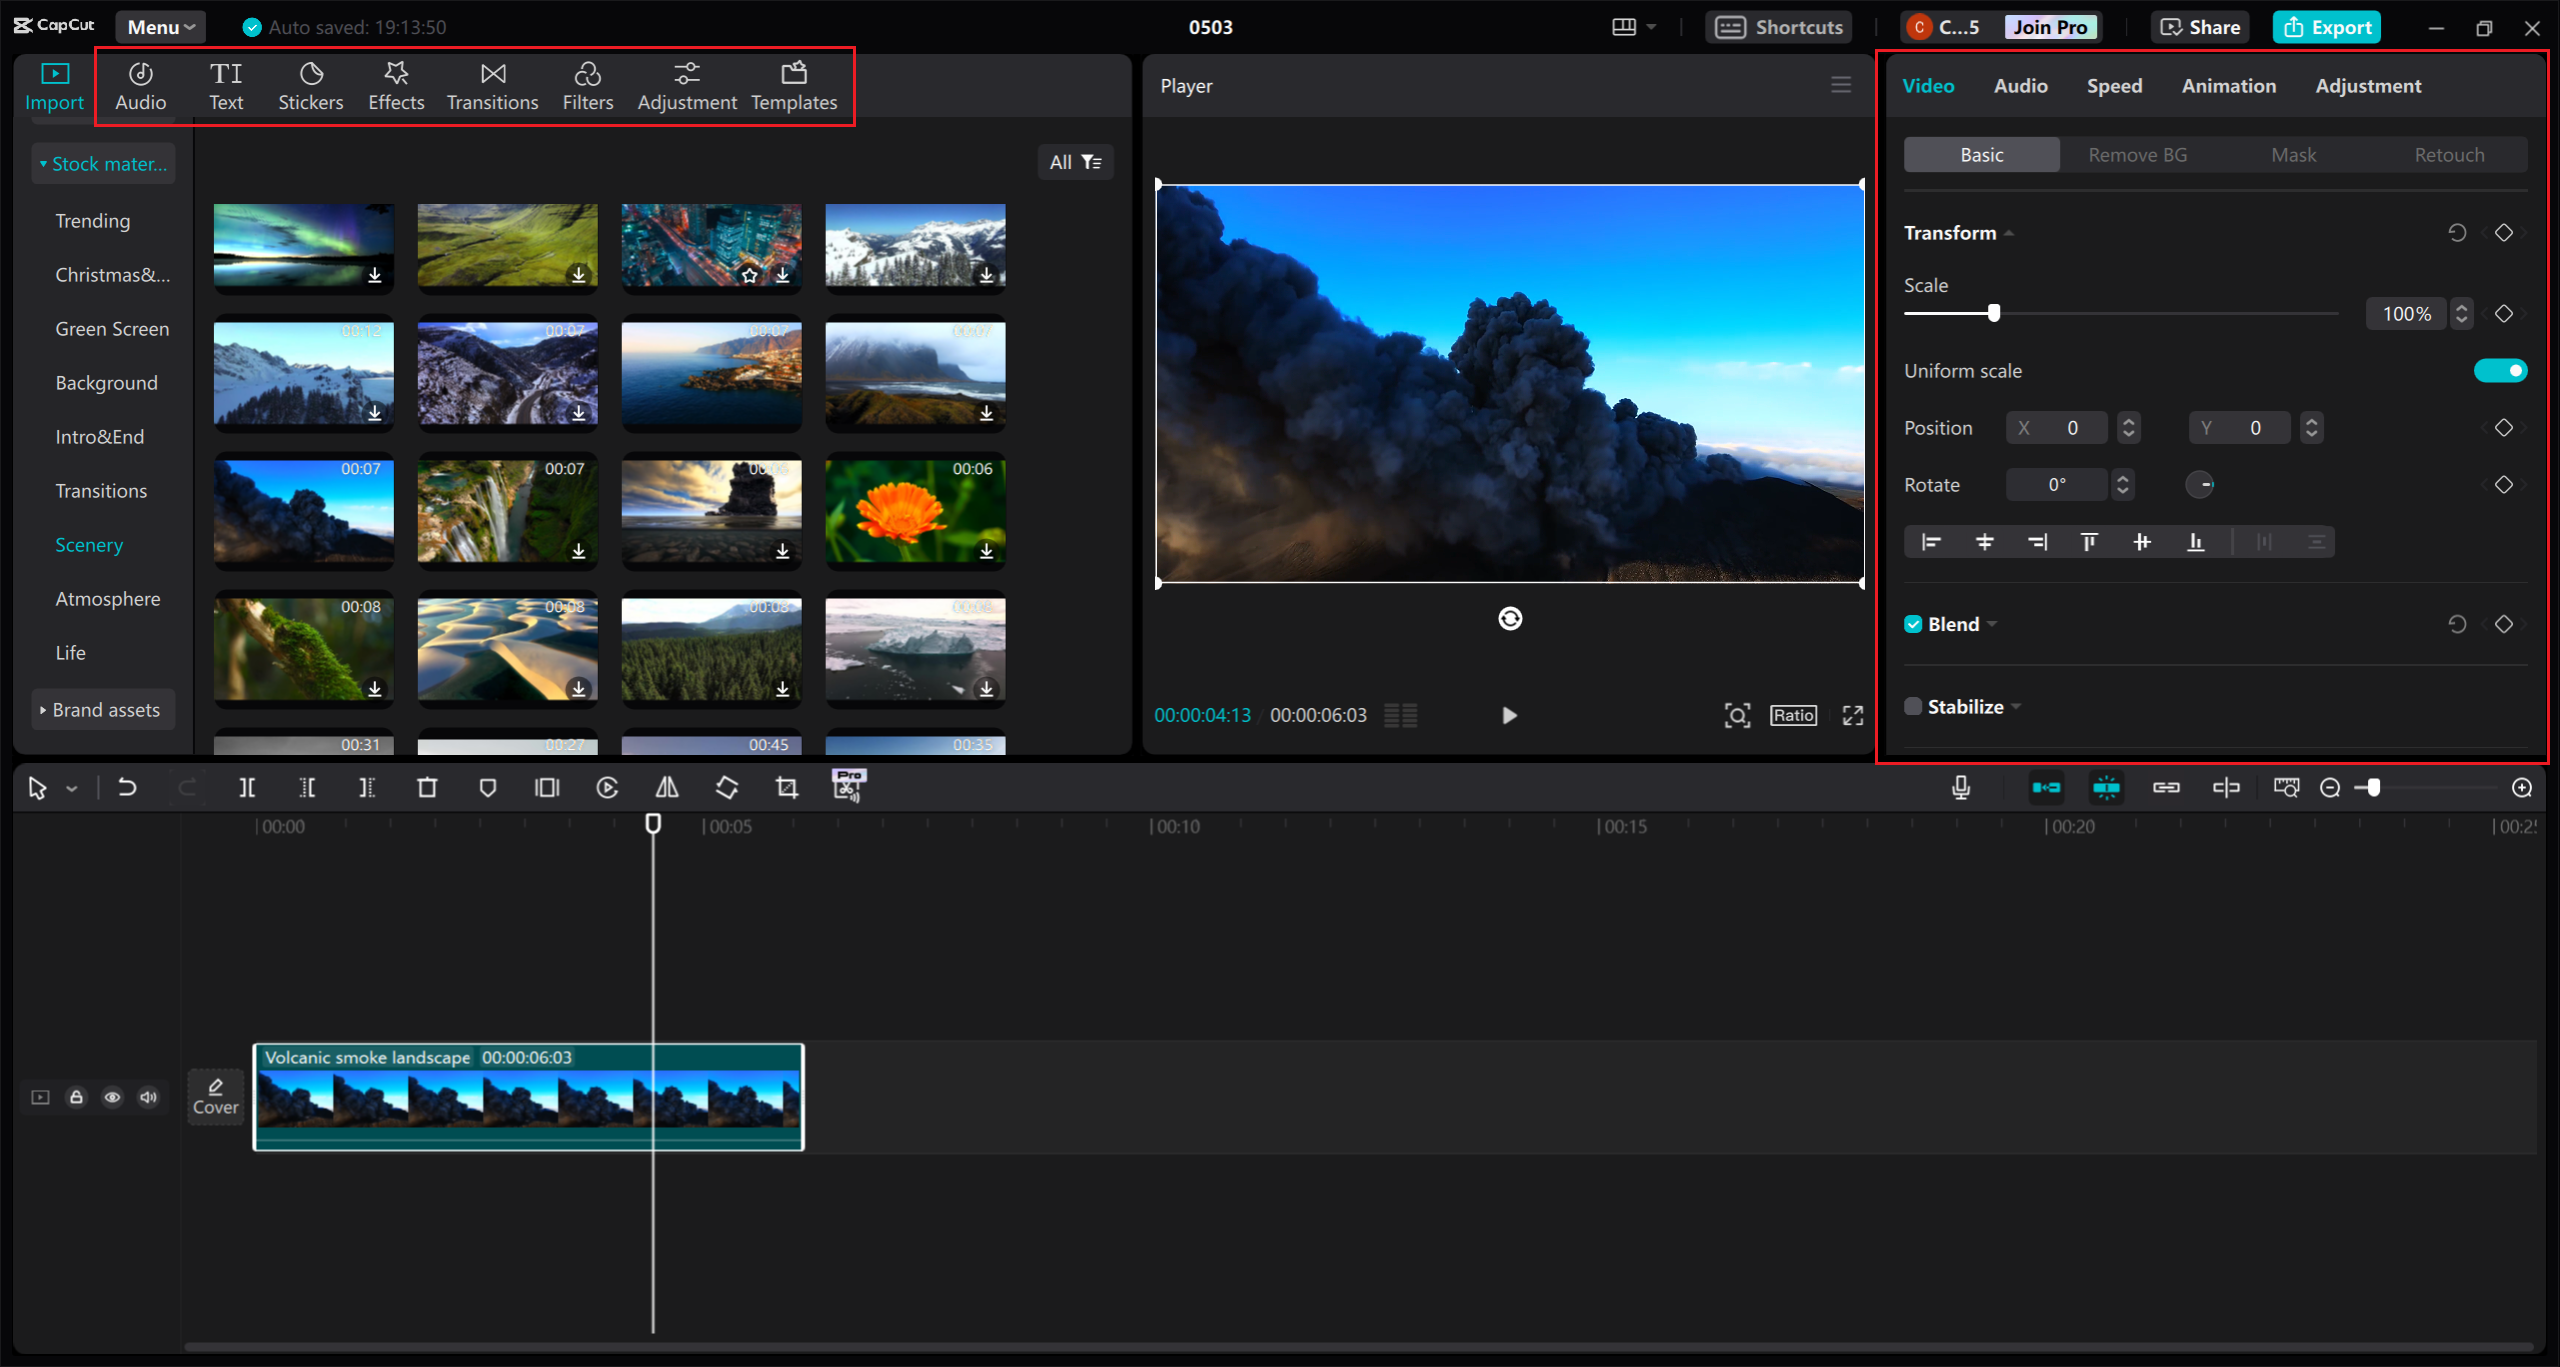Image resolution: width=2560 pixels, height=1367 pixels.
Task: Select the Record voiceover microphone icon
Action: (x=1961, y=787)
